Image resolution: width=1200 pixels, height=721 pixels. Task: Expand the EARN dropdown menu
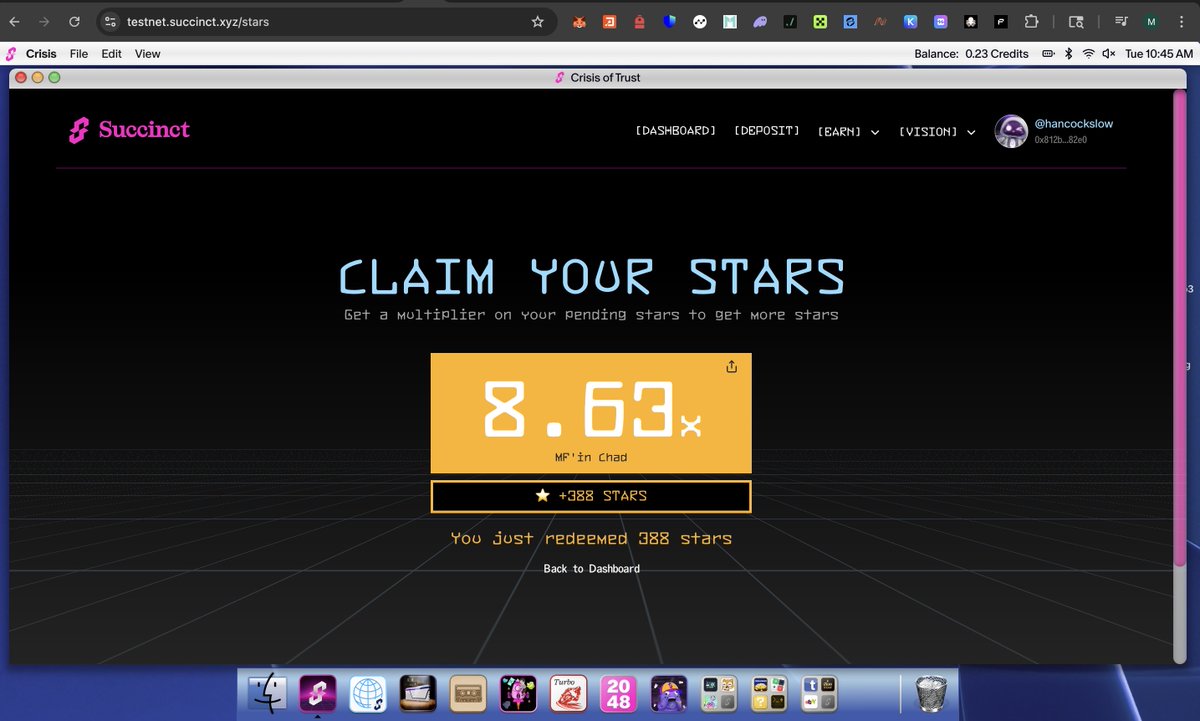click(848, 131)
